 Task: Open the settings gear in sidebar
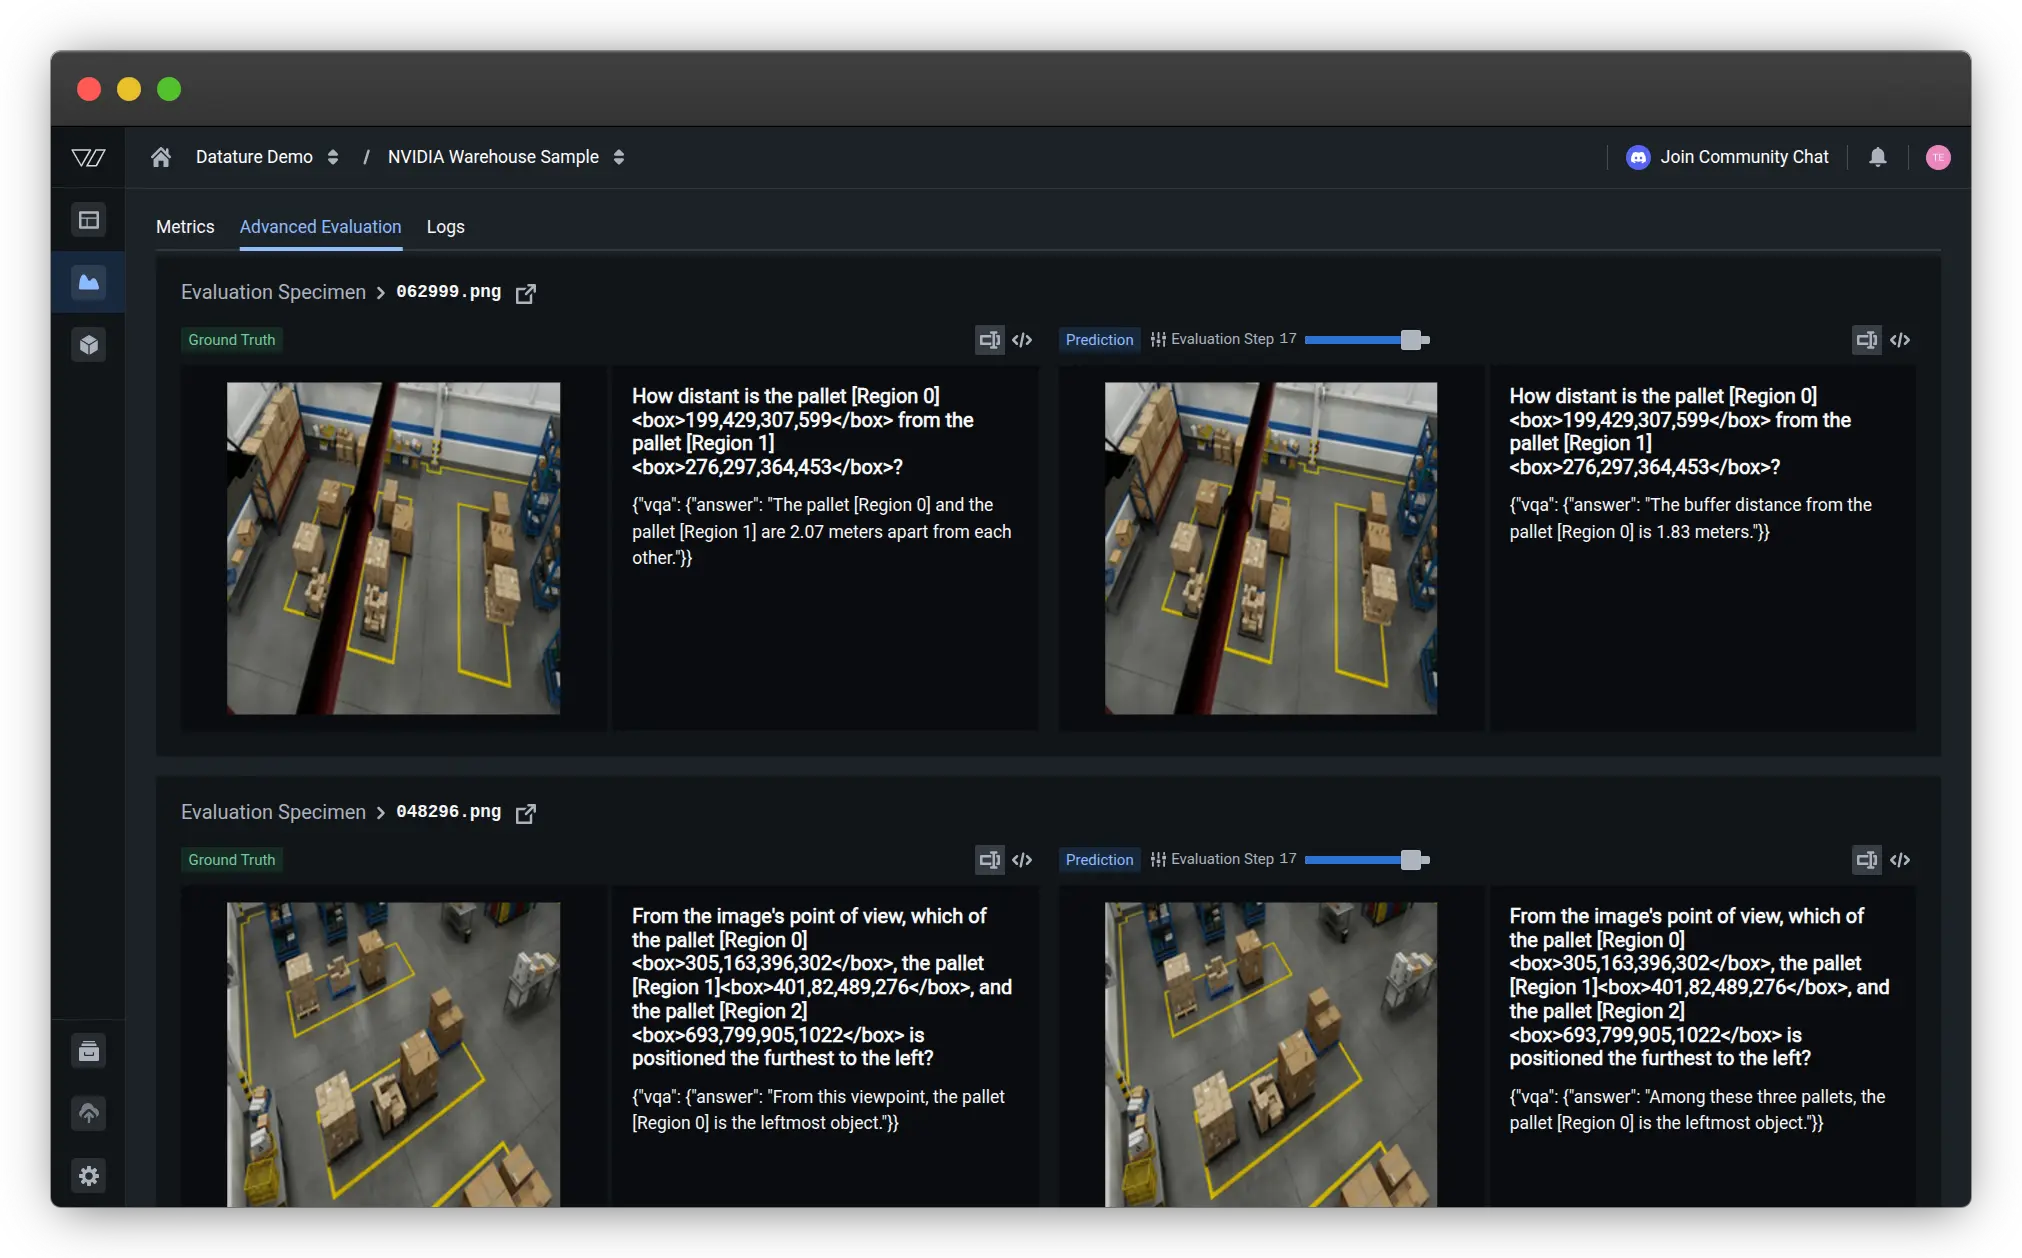pyautogui.click(x=89, y=1176)
